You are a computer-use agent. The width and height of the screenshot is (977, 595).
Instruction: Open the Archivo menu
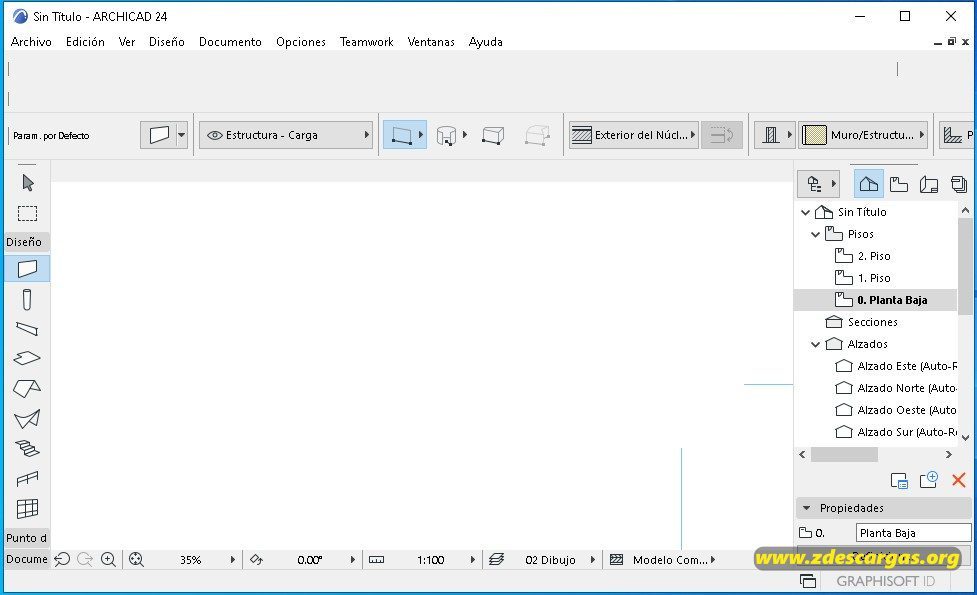click(x=31, y=42)
